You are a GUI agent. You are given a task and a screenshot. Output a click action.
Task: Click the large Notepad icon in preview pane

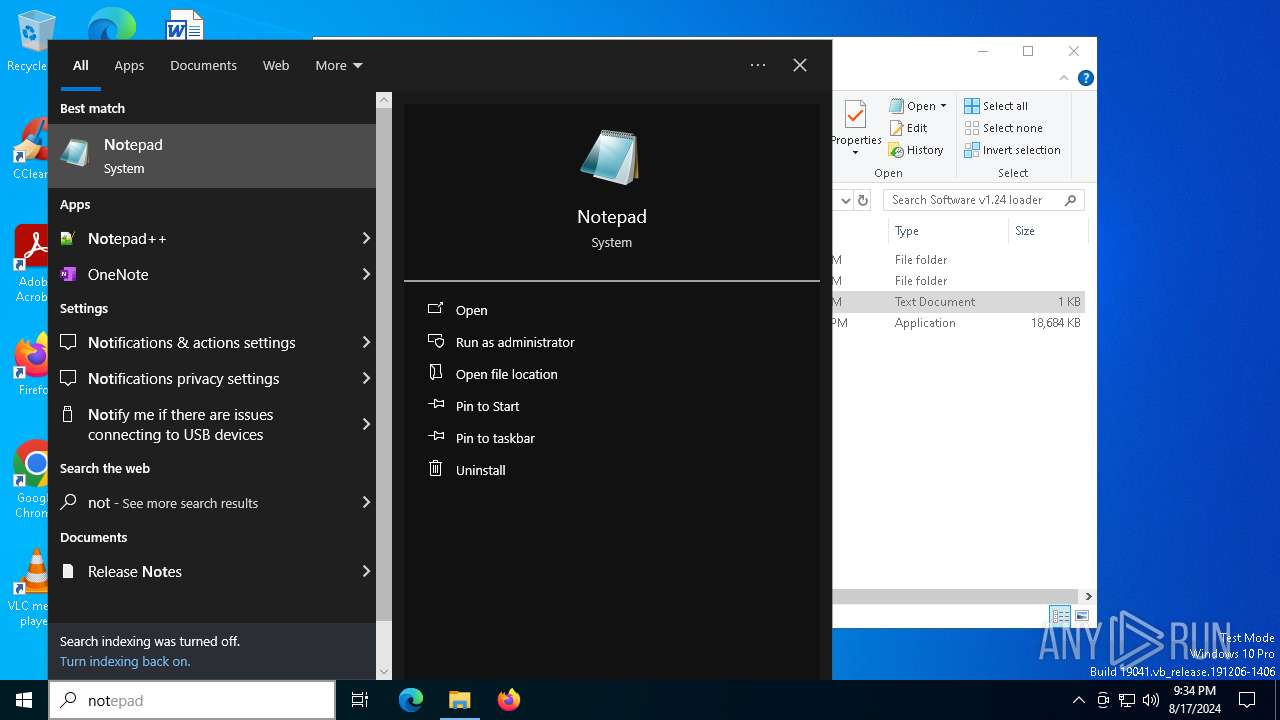pos(611,157)
